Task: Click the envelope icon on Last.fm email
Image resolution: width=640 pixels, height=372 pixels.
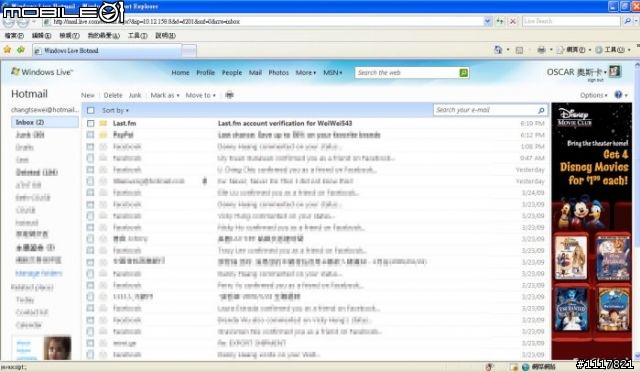Action: tap(104, 123)
